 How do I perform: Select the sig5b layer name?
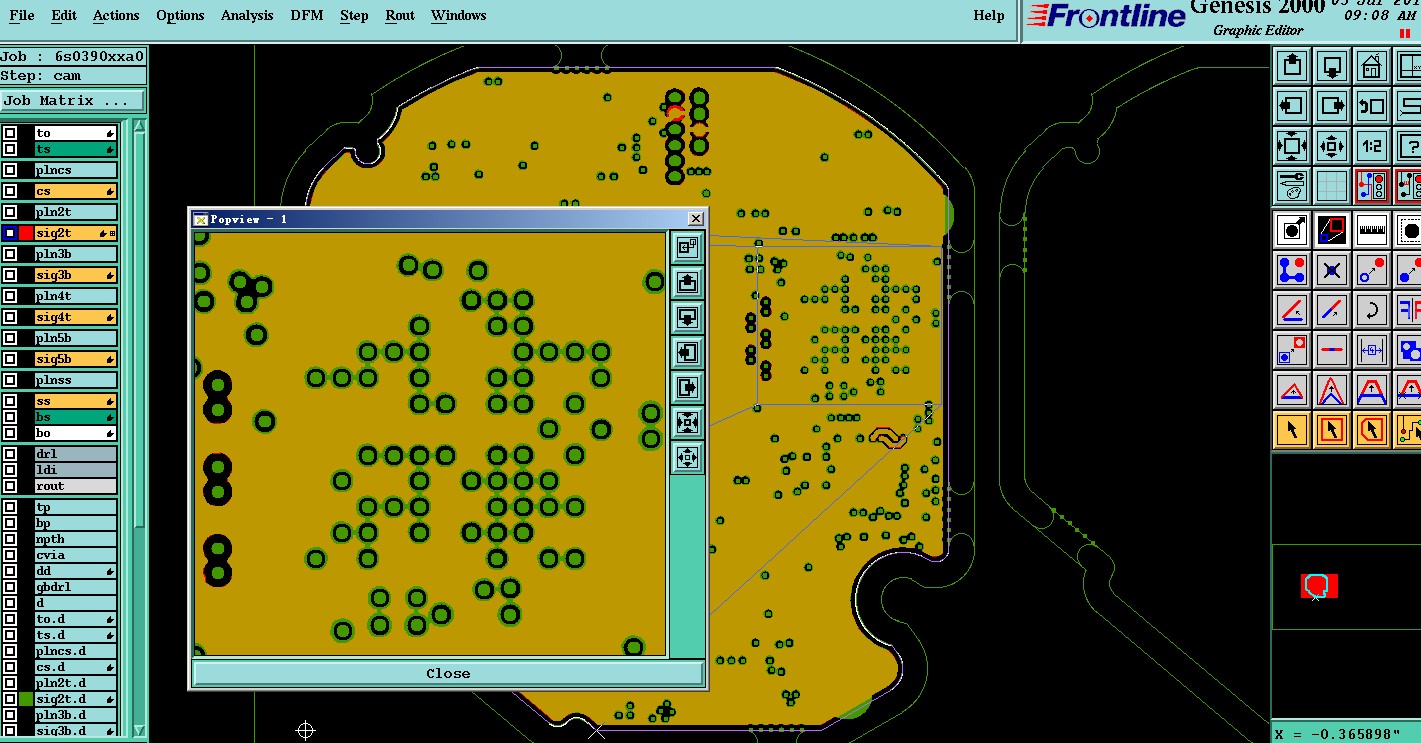75,359
